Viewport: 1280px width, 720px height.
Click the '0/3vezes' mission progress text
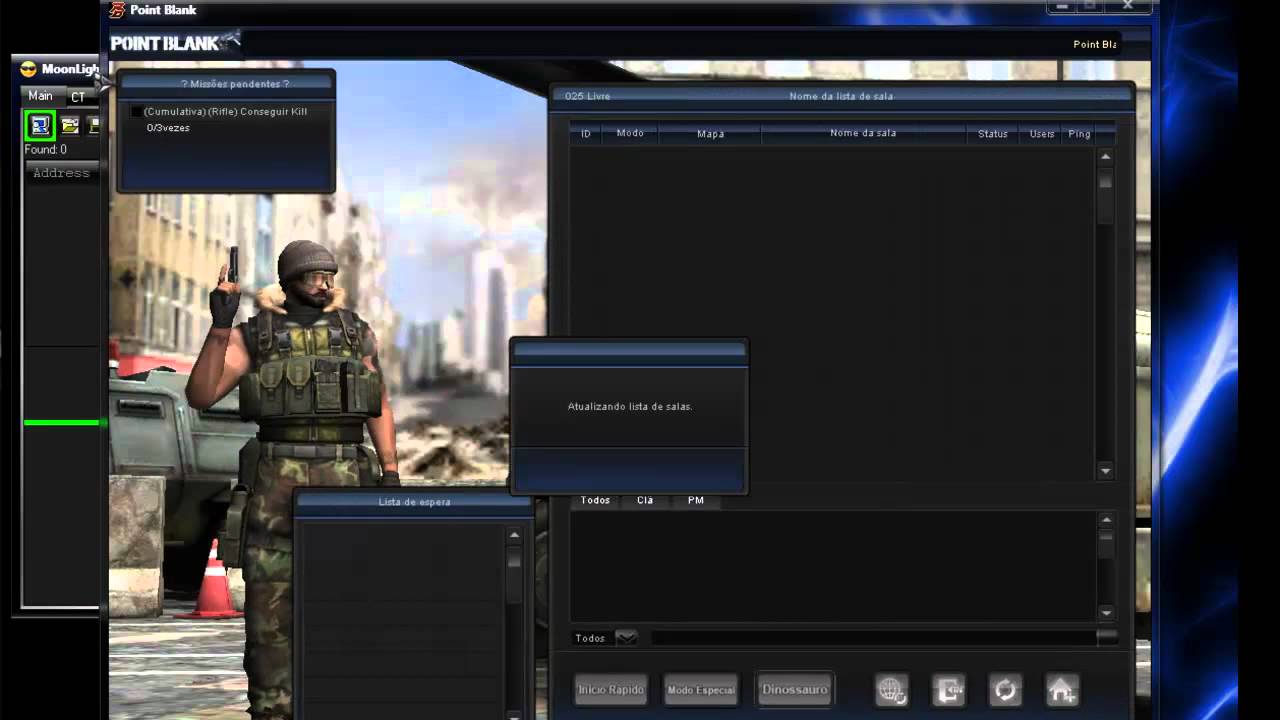tap(168, 128)
